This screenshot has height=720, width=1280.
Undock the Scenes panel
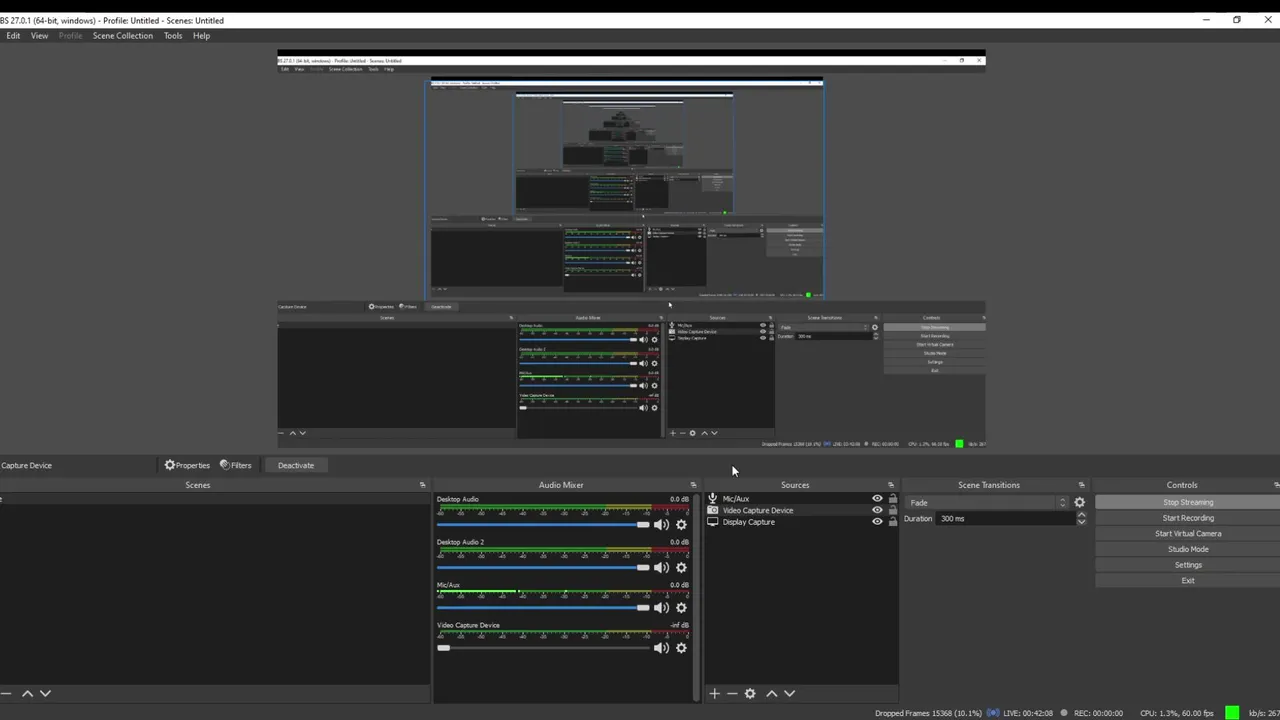[x=422, y=485]
